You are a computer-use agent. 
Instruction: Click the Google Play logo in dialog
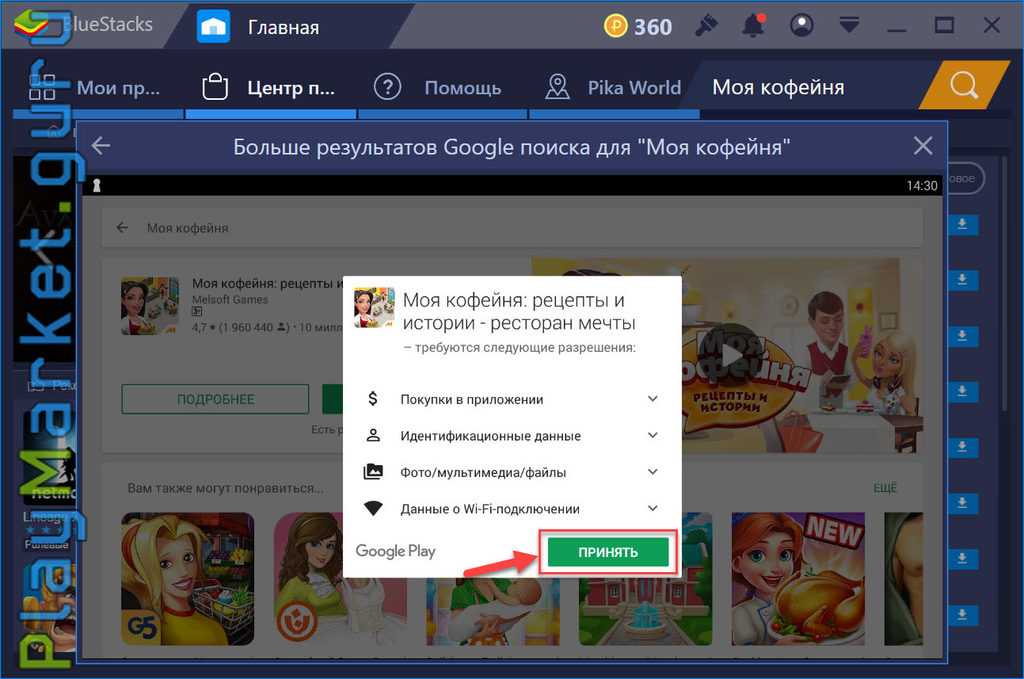(x=395, y=551)
